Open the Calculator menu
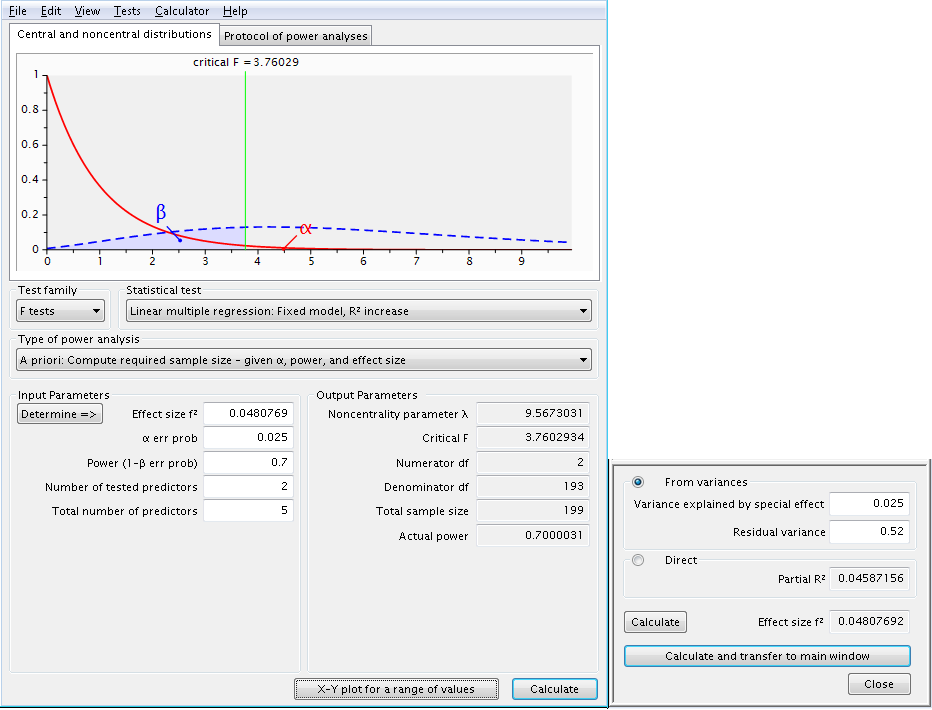 click(x=181, y=11)
